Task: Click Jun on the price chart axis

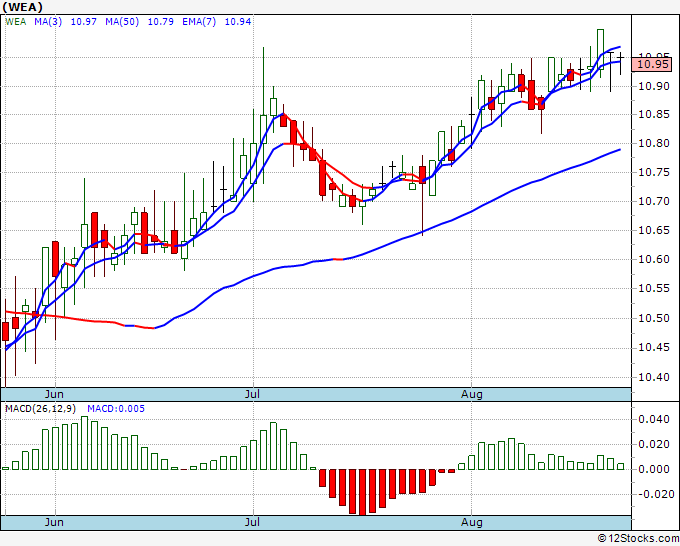Action: (54, 394)
